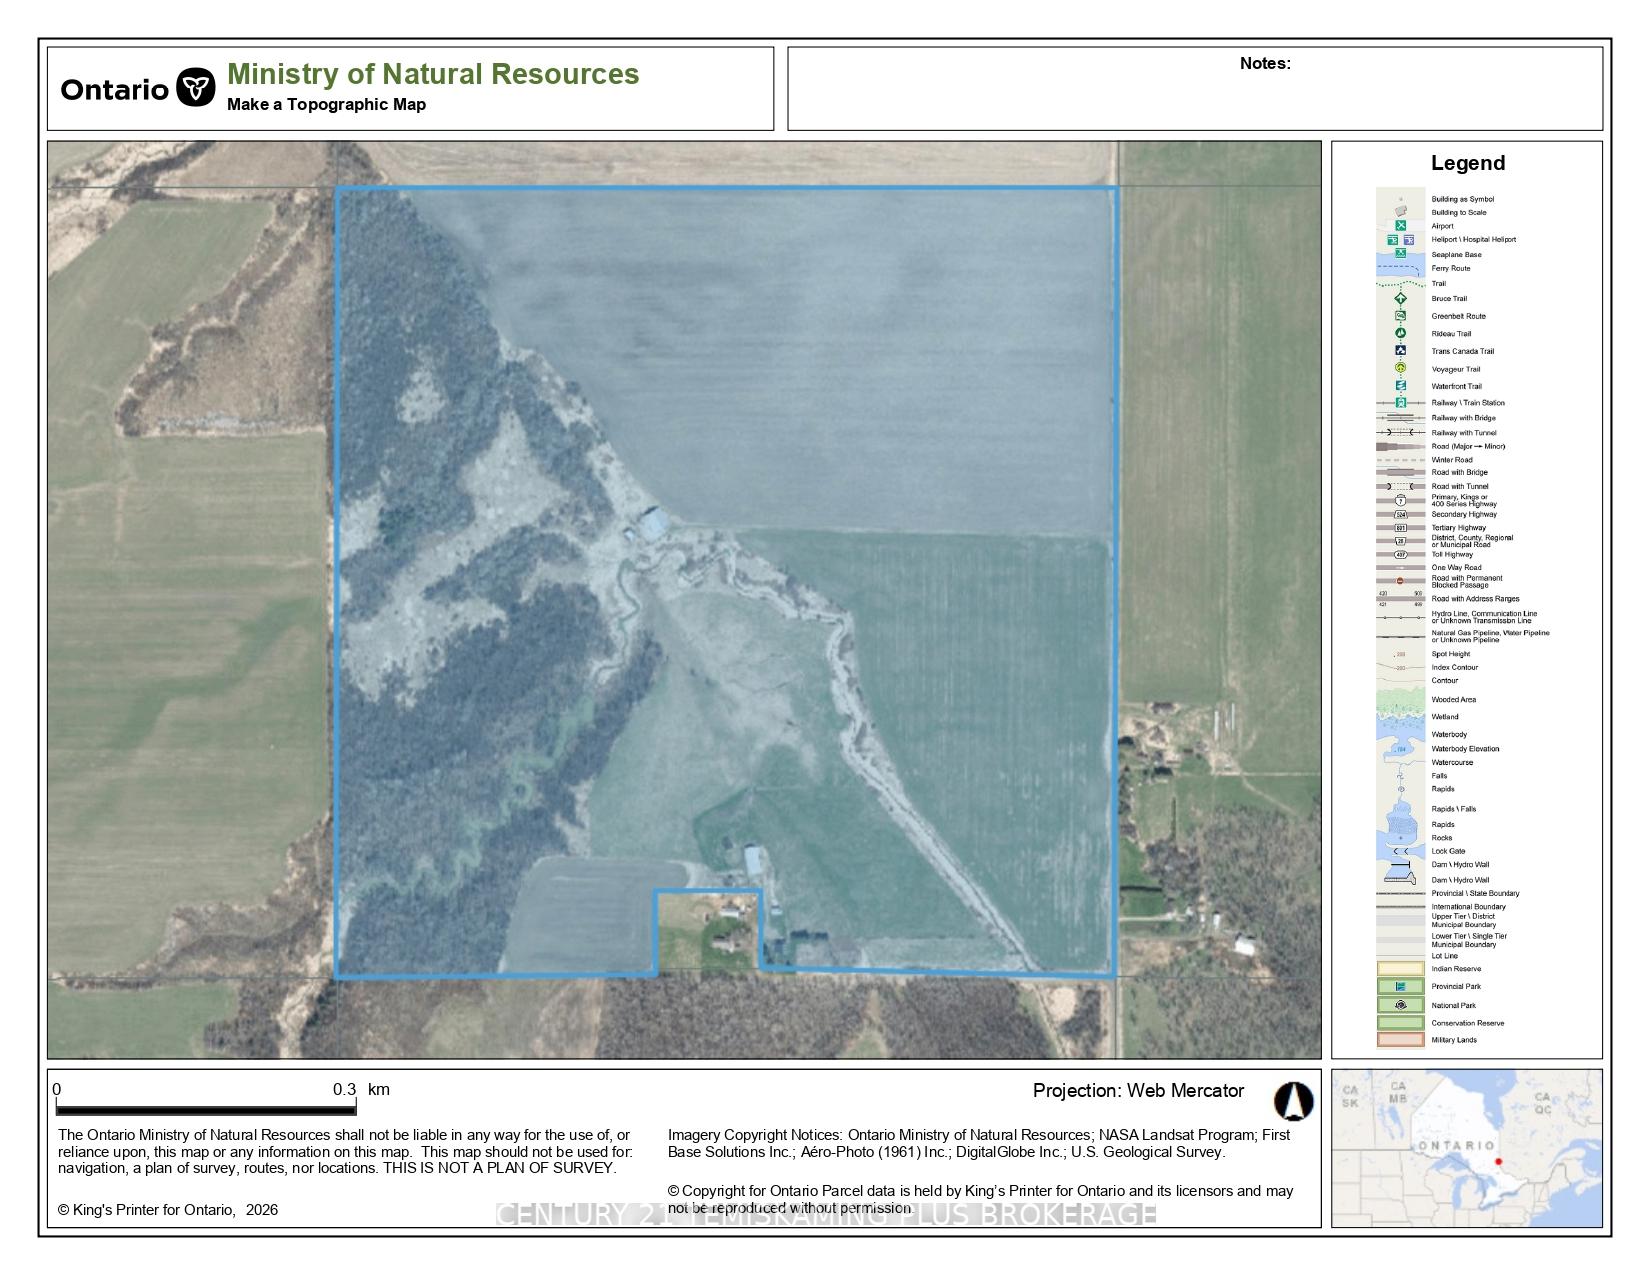Image resolution: width=1650 pixels, height=1275 pixels.
Task: Click the "Waterbody Elevation" legend label
Action: [1465, 749]
